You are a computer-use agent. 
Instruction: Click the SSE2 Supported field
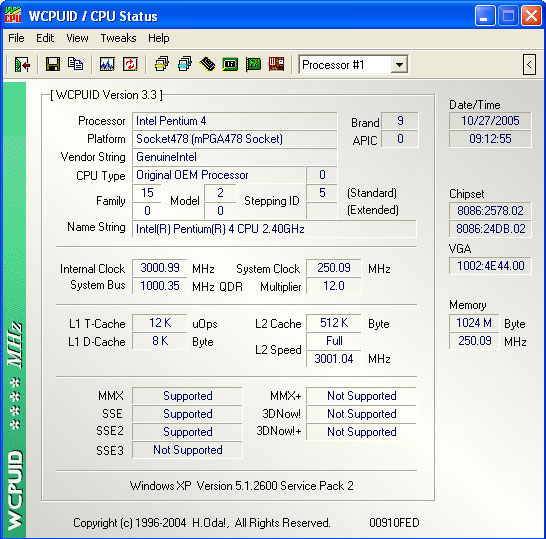click(187, 432)
